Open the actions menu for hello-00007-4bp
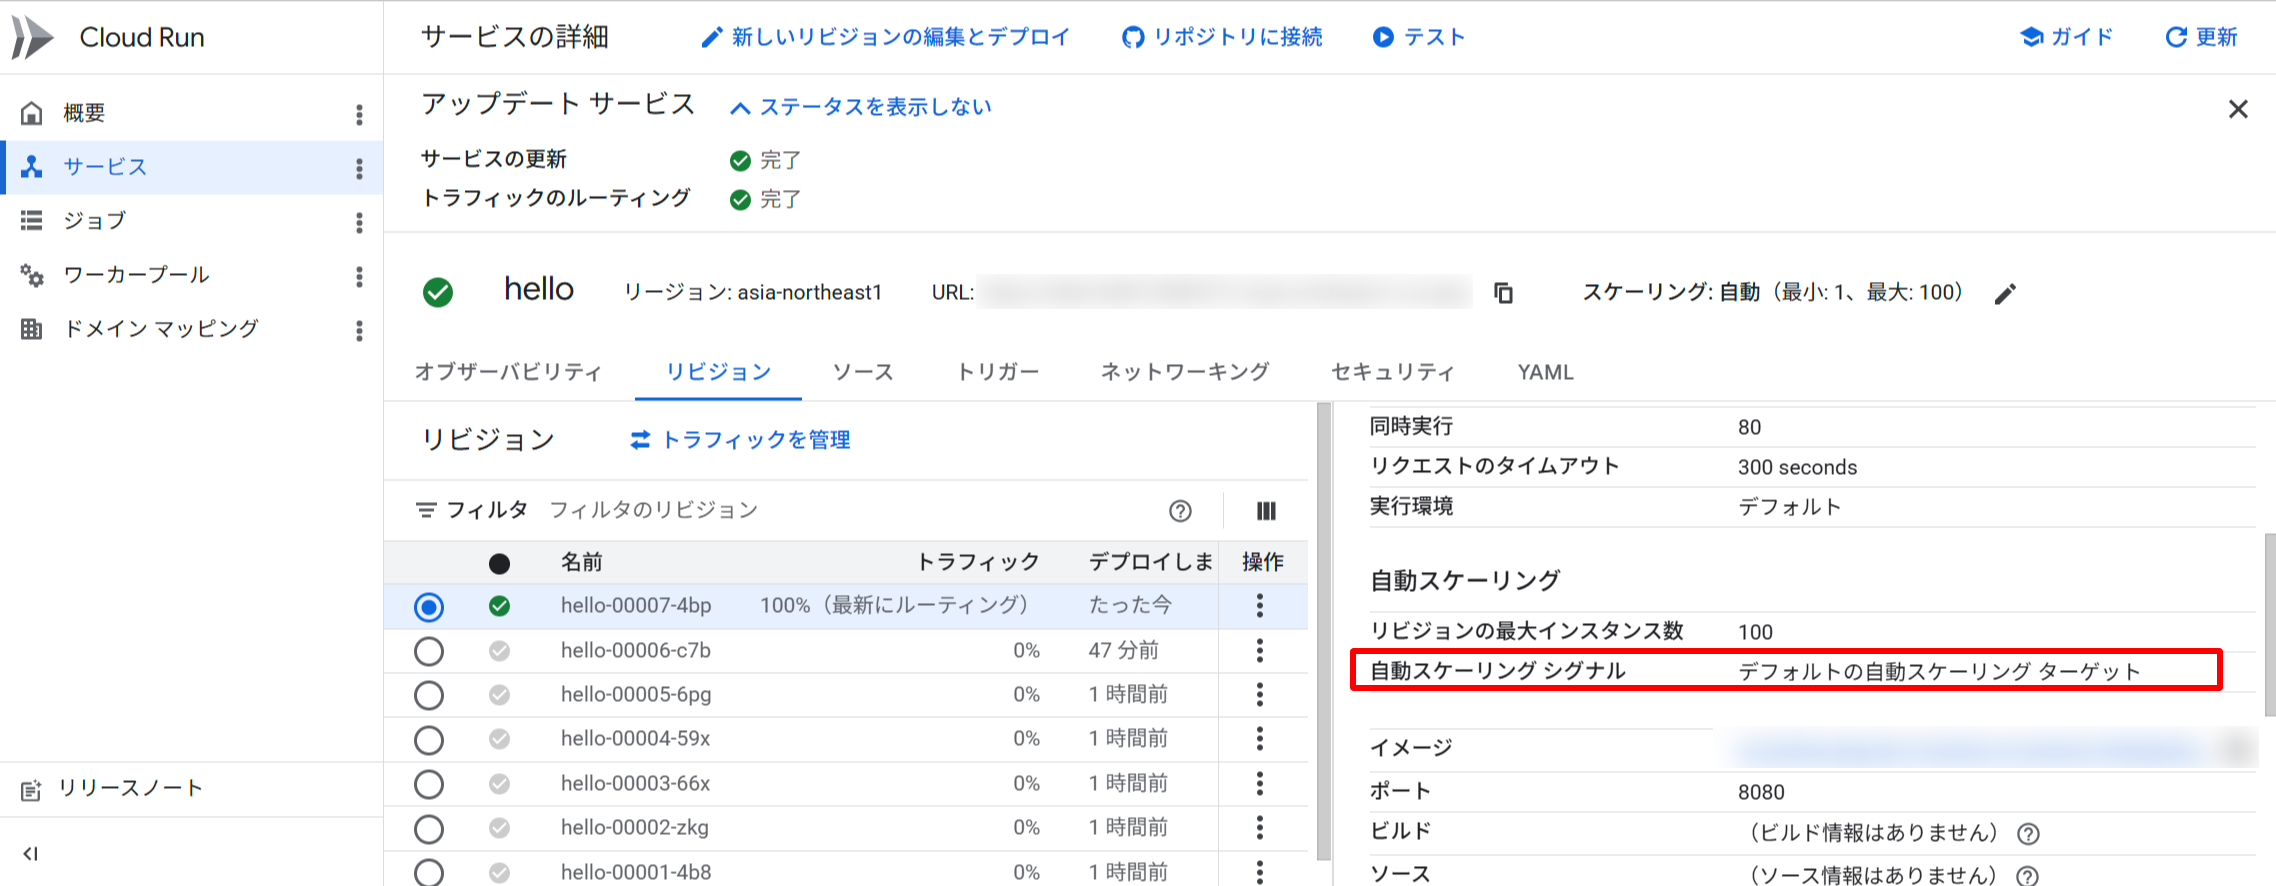 (x=1260, y=606)
